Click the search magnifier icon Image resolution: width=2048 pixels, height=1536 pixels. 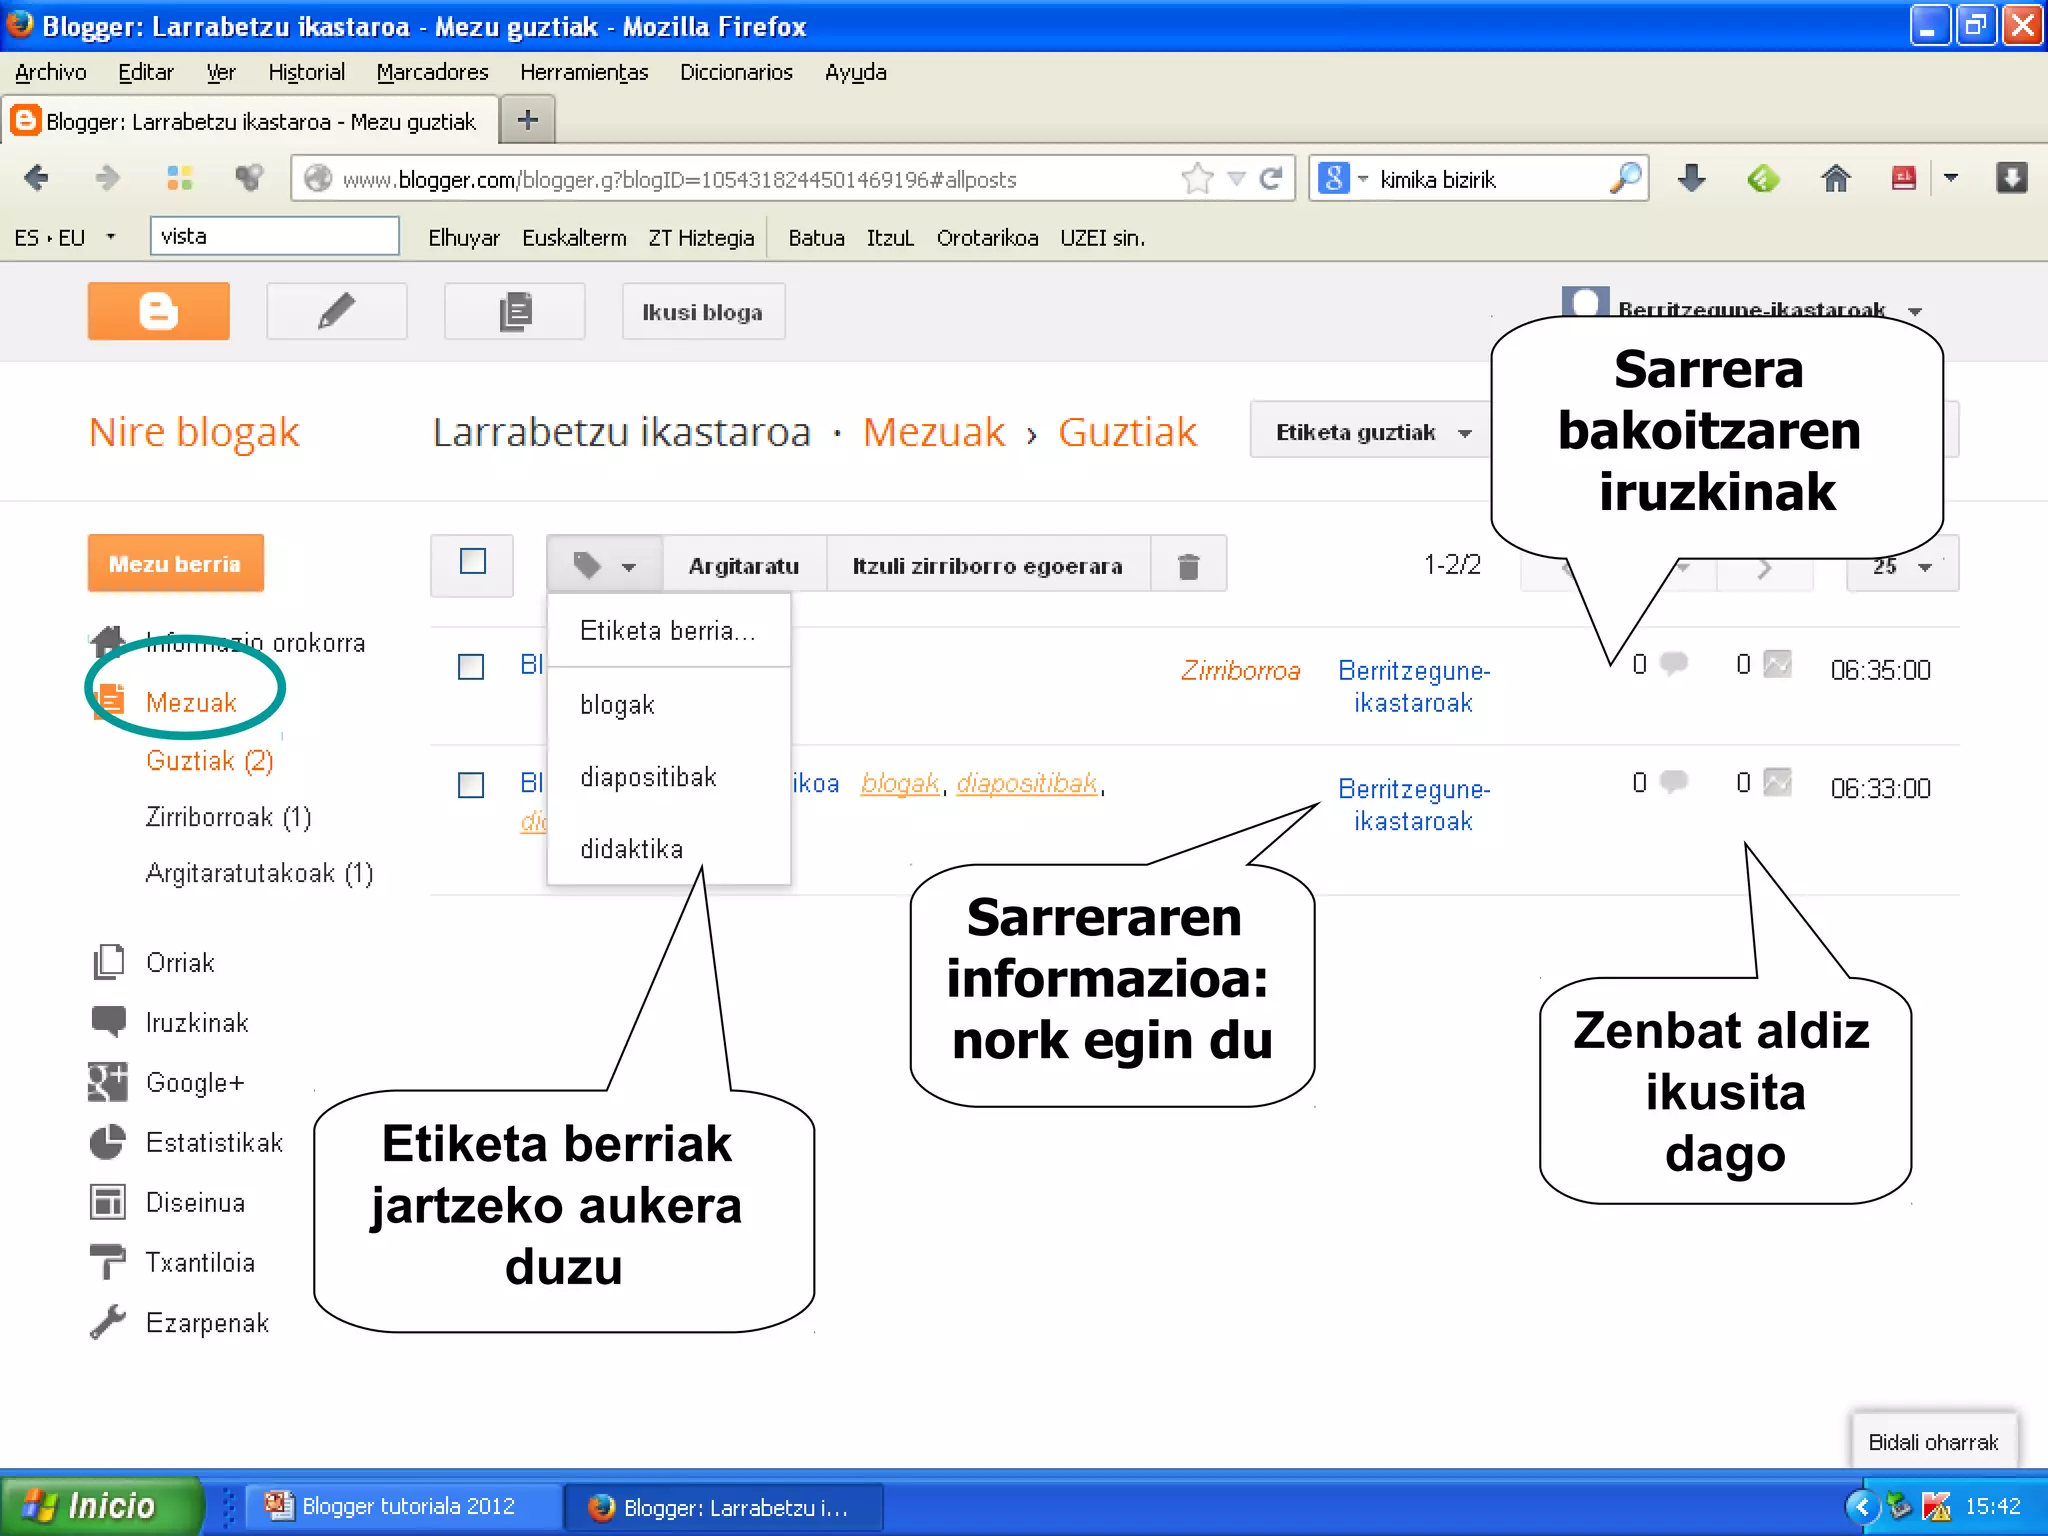pyautogui.click(x=1626, y=179)
